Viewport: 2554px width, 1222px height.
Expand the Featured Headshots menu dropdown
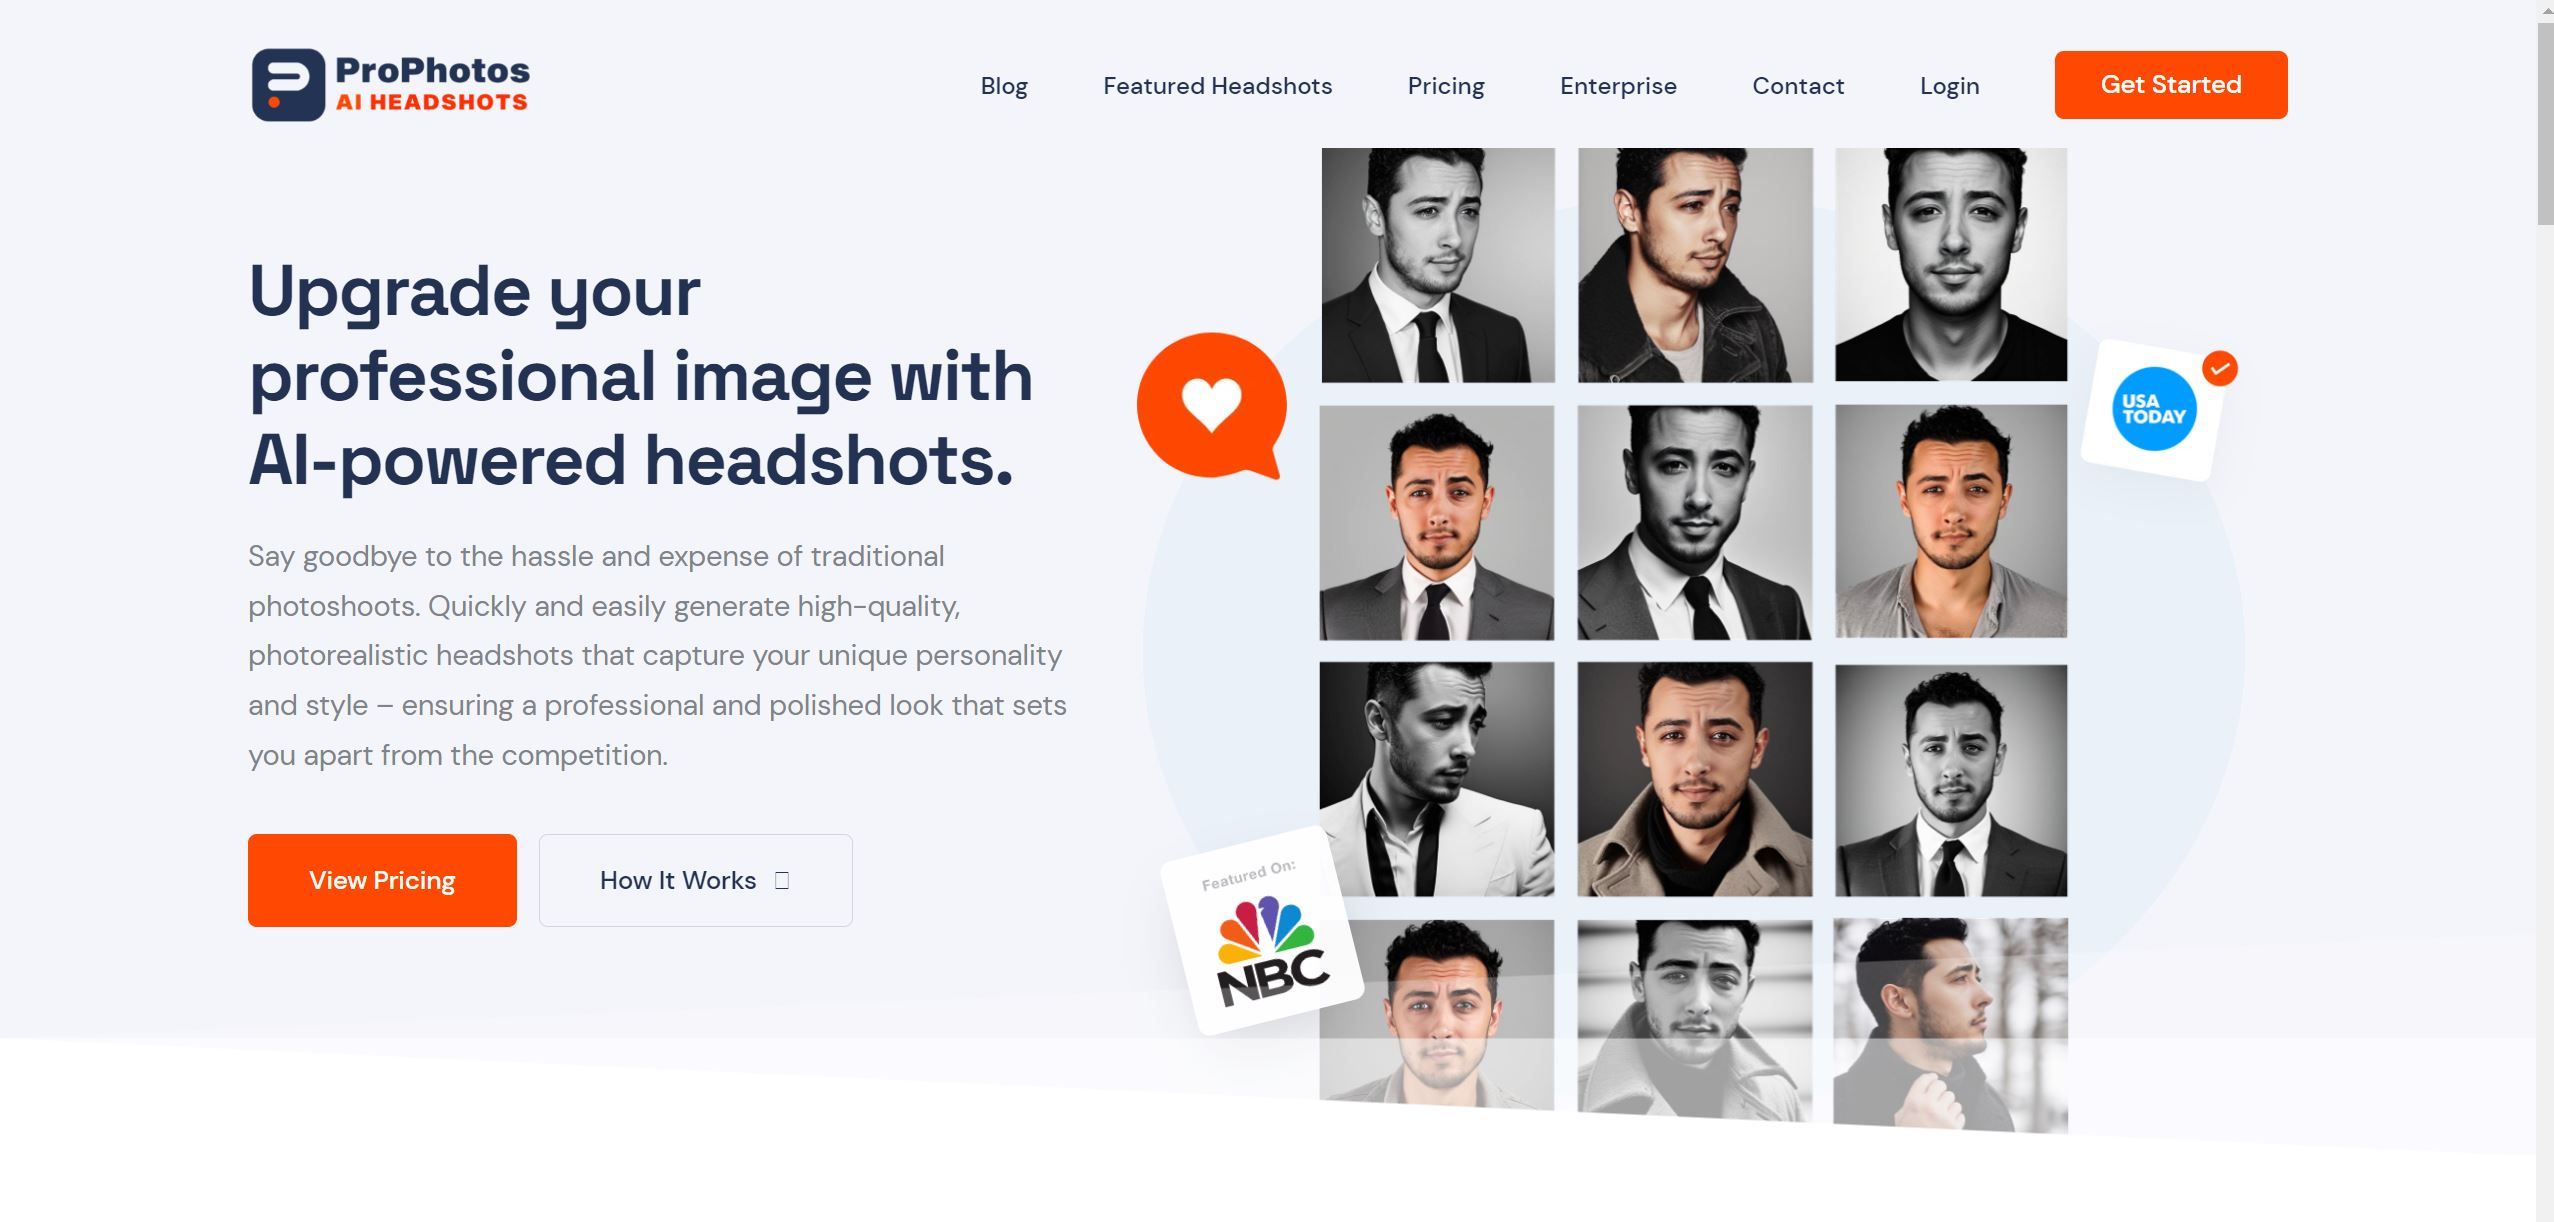[x=1217, y=85]
